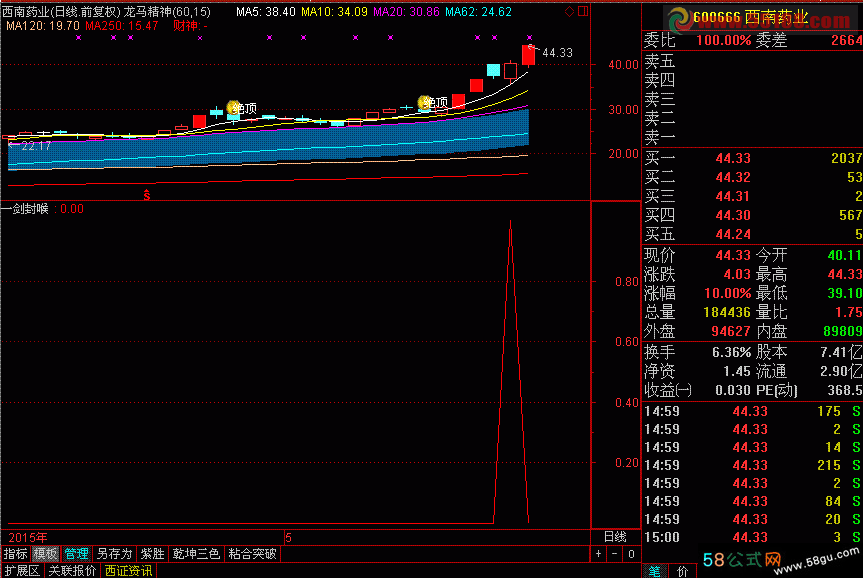Click the 总量 value 184436

coord(727,313)
